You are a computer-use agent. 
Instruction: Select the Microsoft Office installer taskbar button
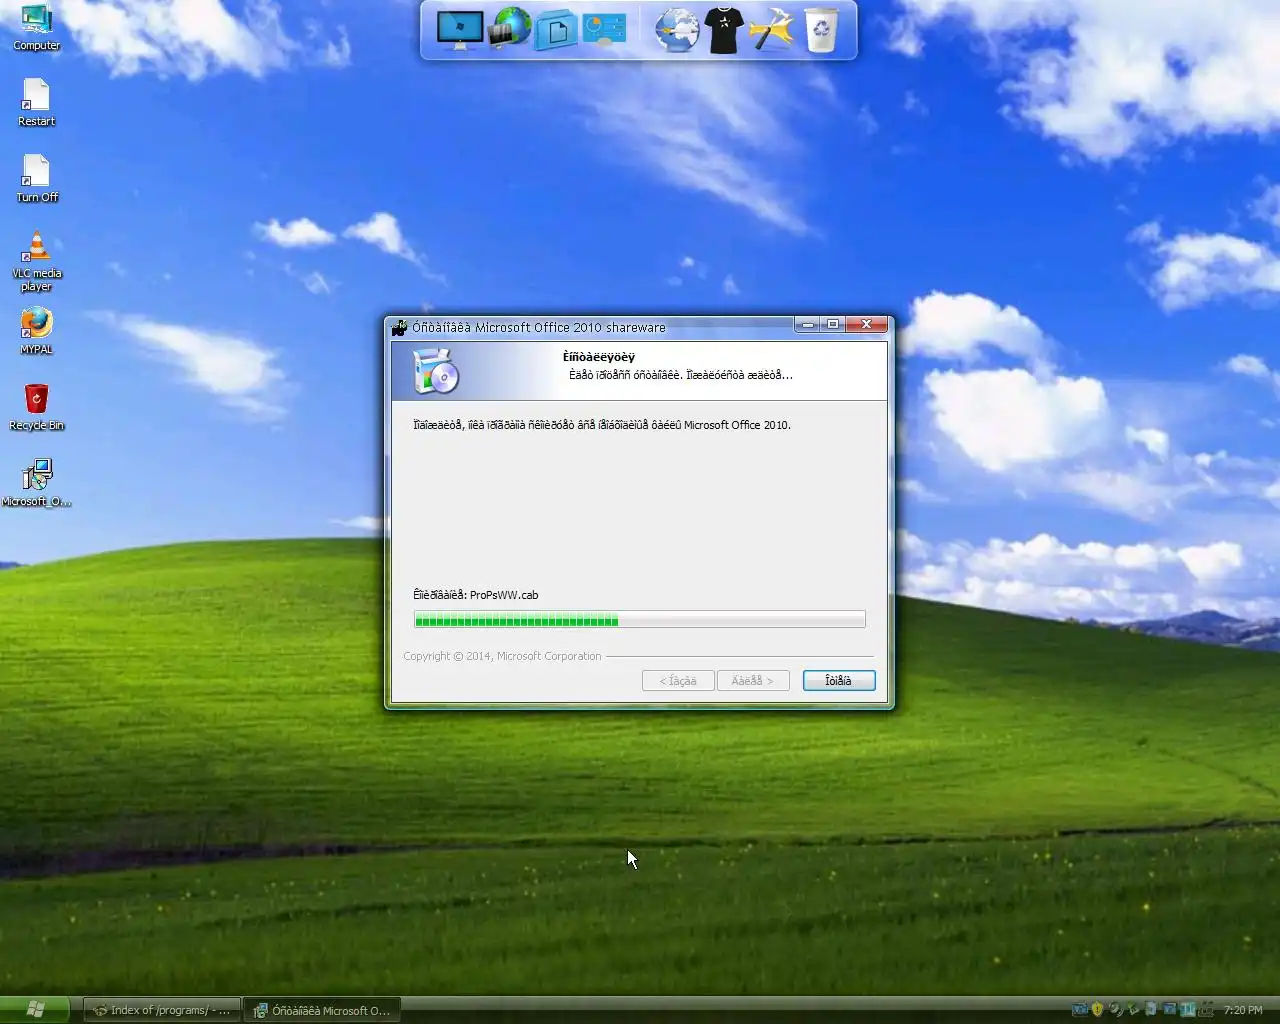pos(323,1010)
